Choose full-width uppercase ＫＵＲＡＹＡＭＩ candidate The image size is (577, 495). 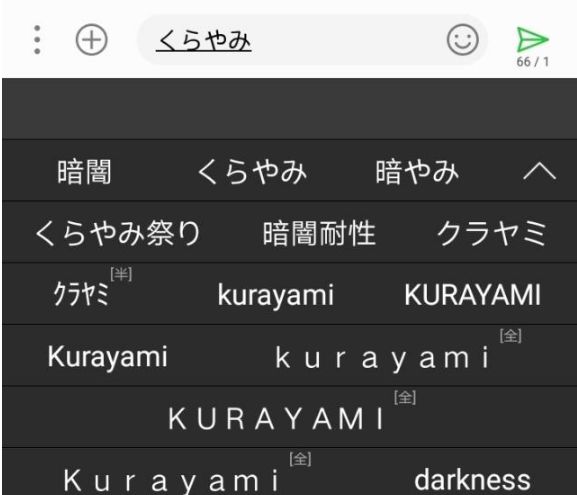[x=276, y=419]
